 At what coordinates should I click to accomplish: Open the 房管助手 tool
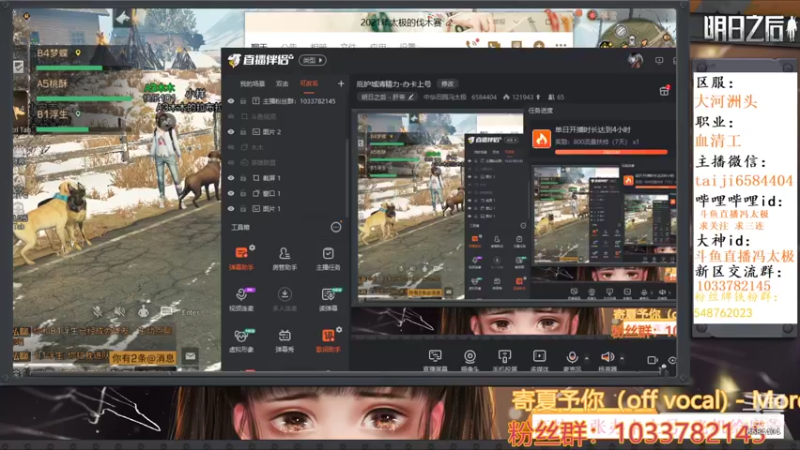[x=285, y=257]
